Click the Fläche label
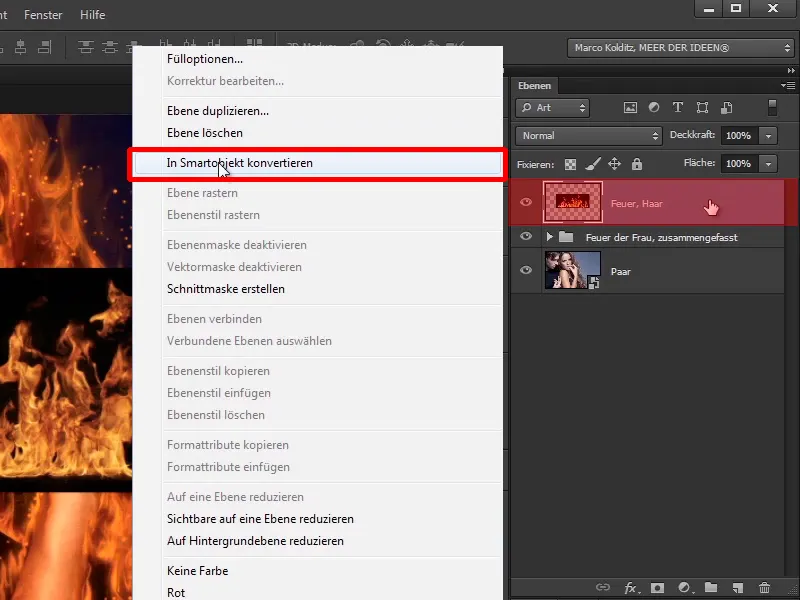Screen dimensions: 800x600 click(x=700, y=163)
